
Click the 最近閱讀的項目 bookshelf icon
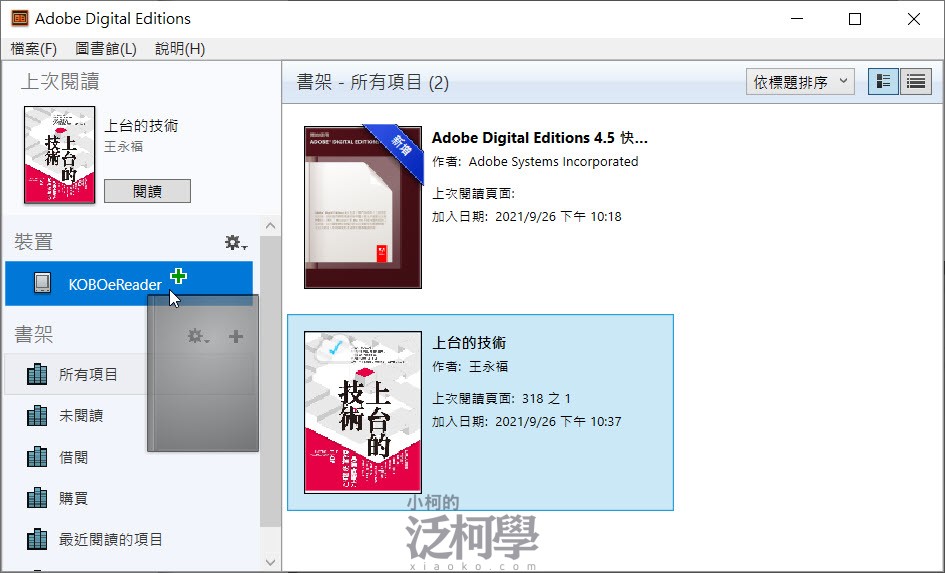(37, 539)
